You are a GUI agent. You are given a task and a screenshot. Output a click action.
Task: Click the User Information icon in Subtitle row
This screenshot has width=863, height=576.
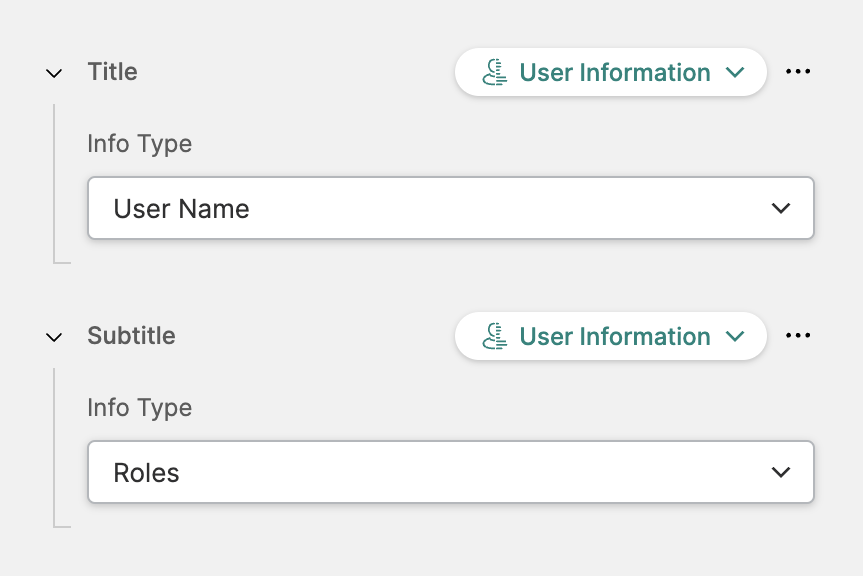click(x=494, y=337)
